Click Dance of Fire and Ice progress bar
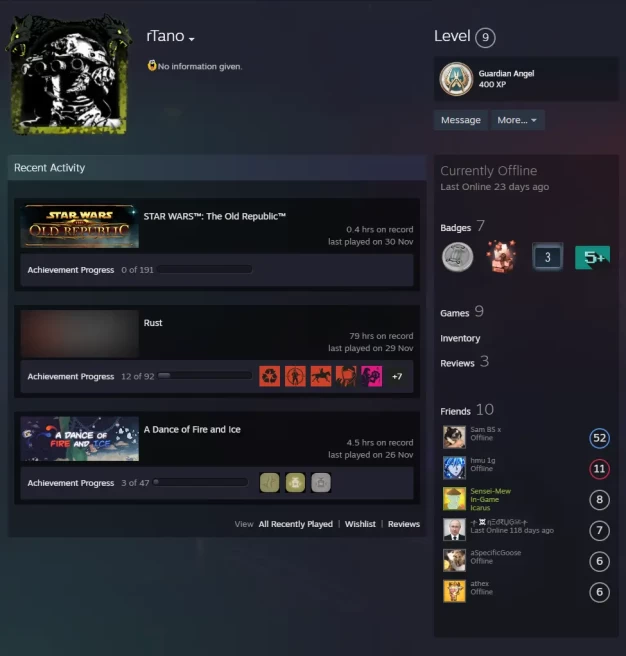This screenshot has width=626, height=656. coord(200,482)
